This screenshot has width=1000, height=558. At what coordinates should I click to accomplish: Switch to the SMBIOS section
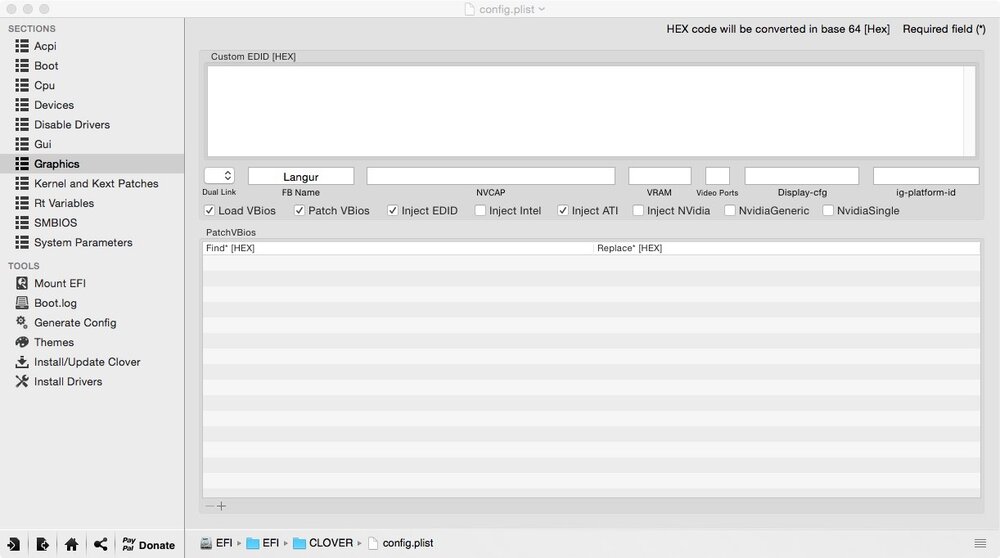click(55, 223)
